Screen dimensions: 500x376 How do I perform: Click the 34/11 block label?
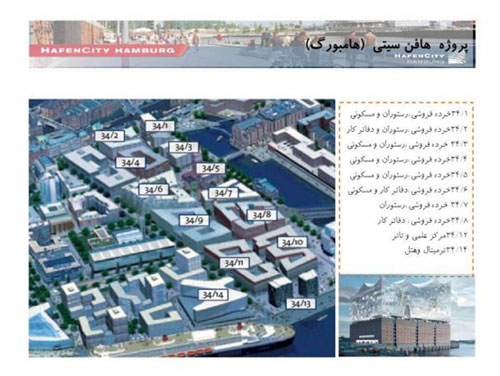(x=234, y=263)
